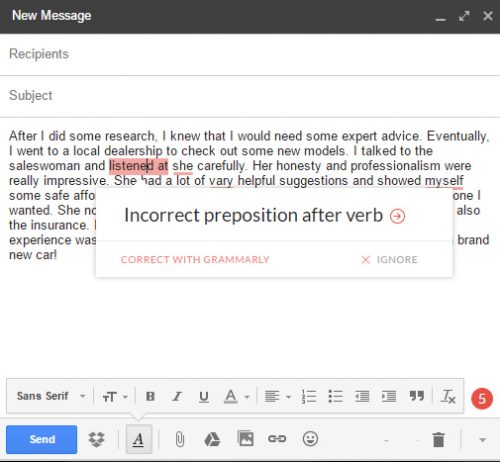Insert an emoticon
The image size is (500, 462).
[310, 439]
